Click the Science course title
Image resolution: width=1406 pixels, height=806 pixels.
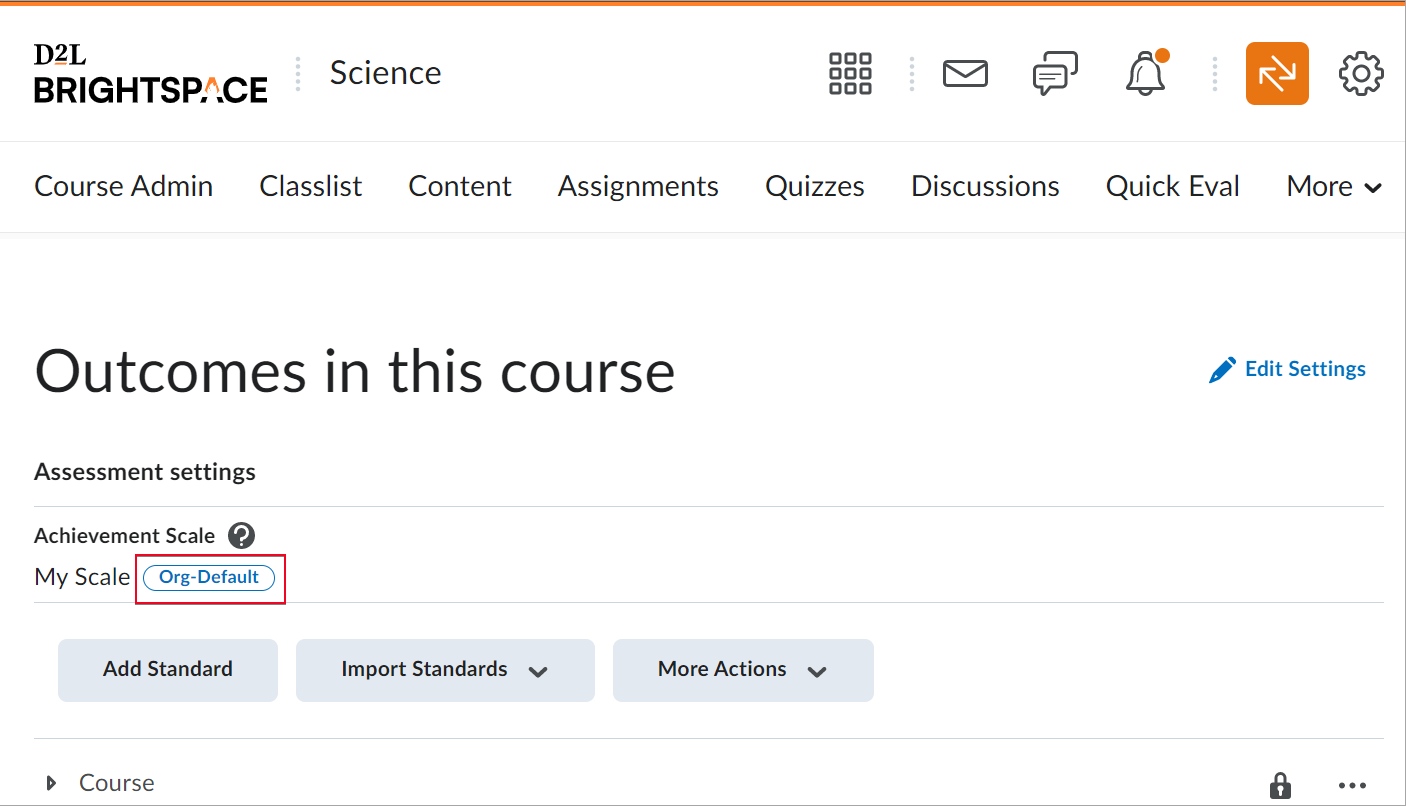(x=385, y=73)
